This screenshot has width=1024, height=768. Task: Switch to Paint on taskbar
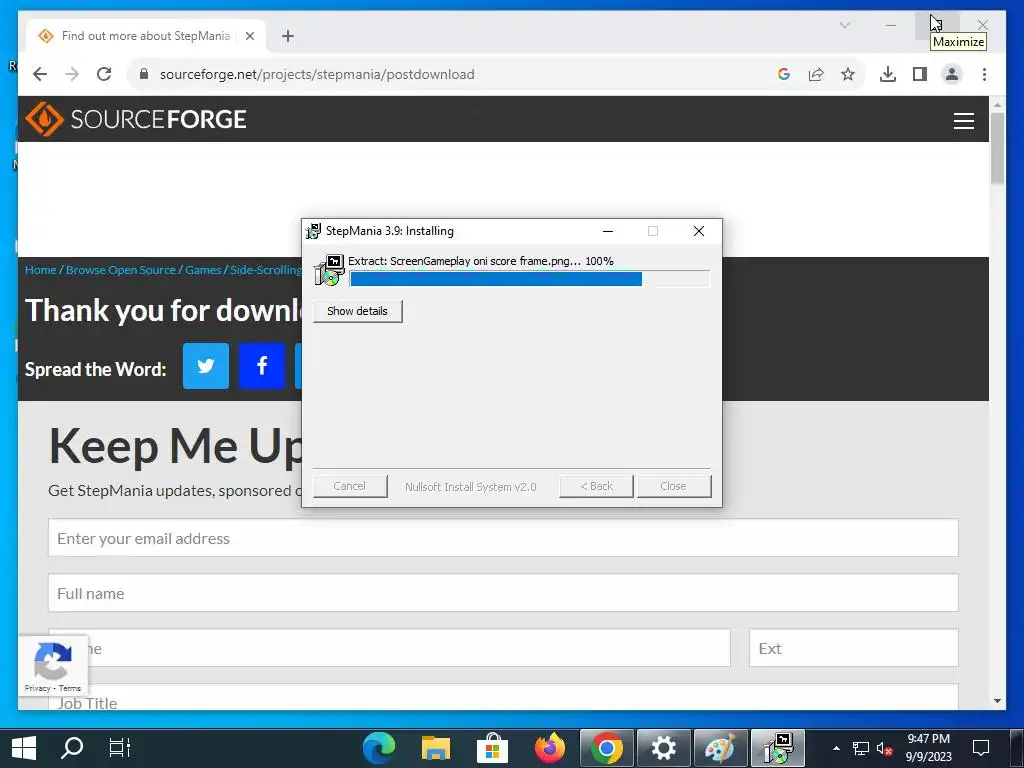click(x=720, y=748)
